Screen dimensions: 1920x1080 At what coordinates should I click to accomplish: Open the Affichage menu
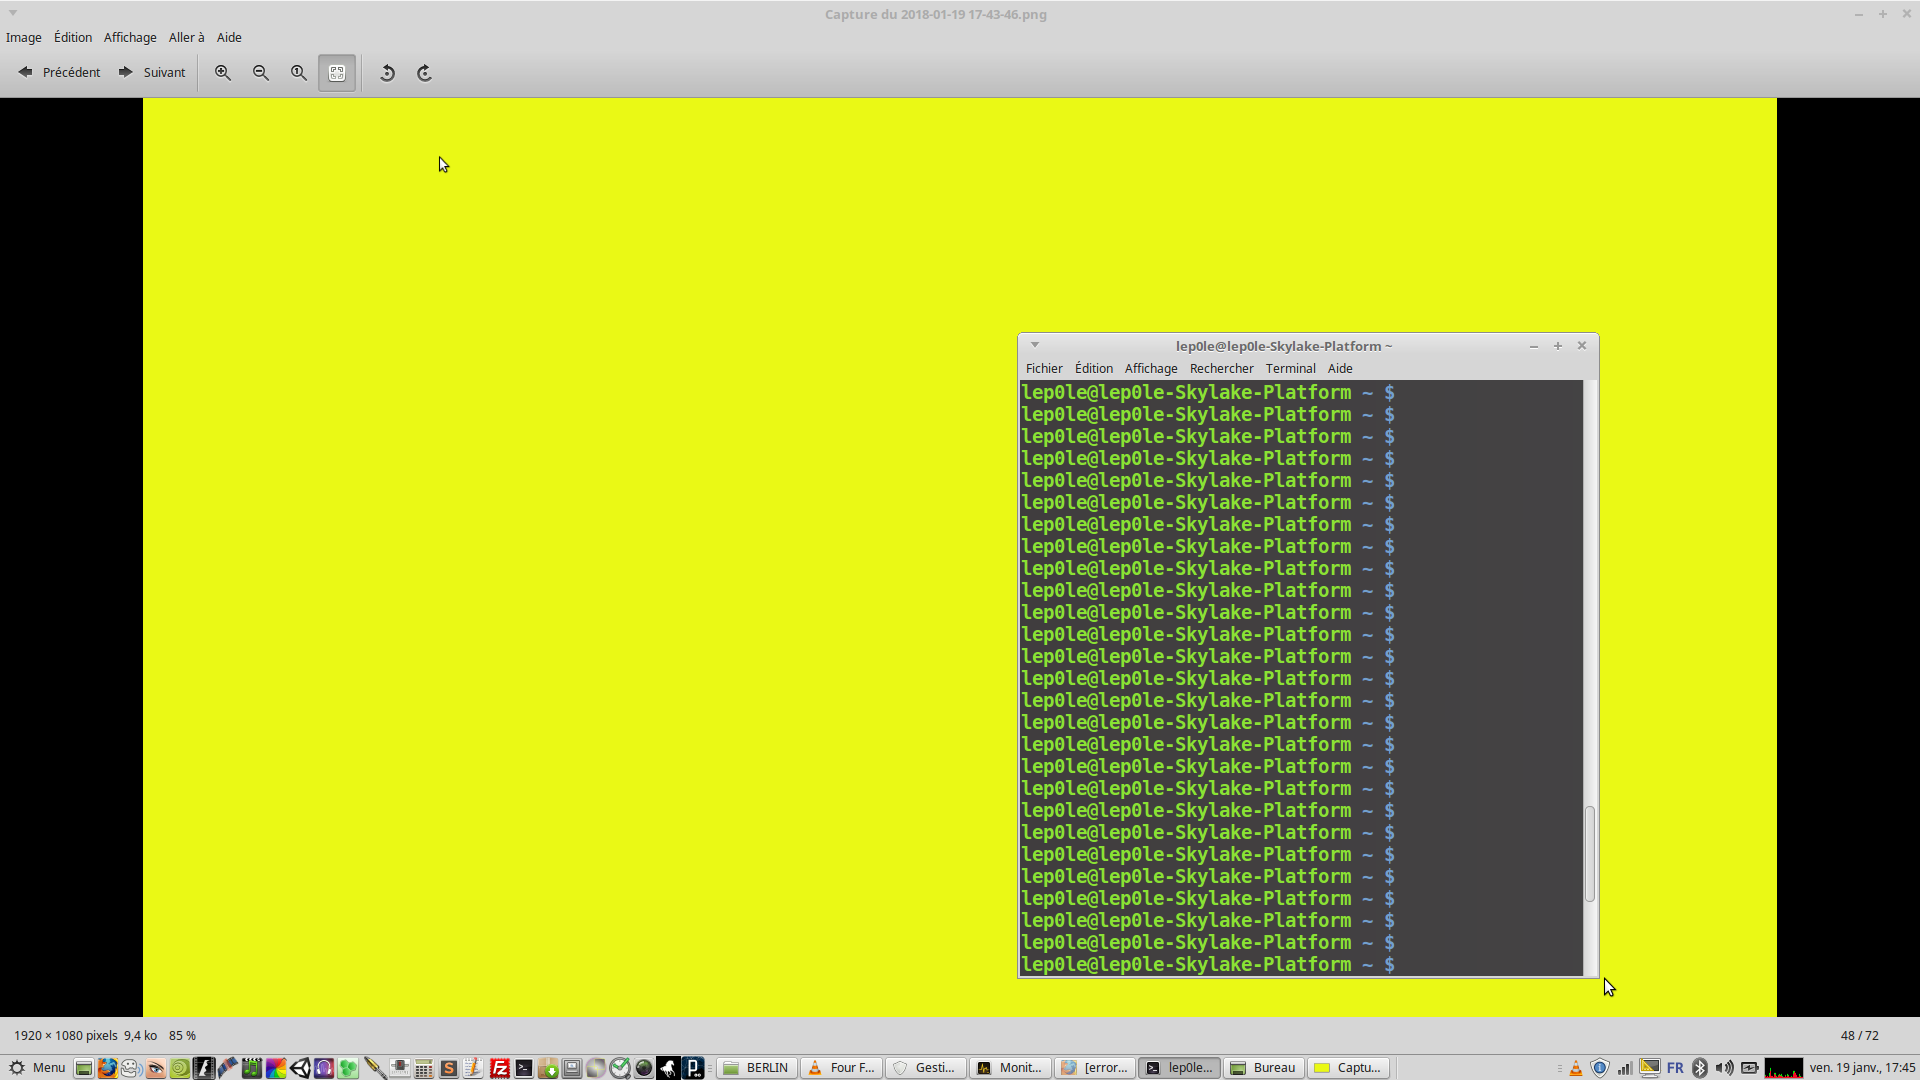click(130, 38)
